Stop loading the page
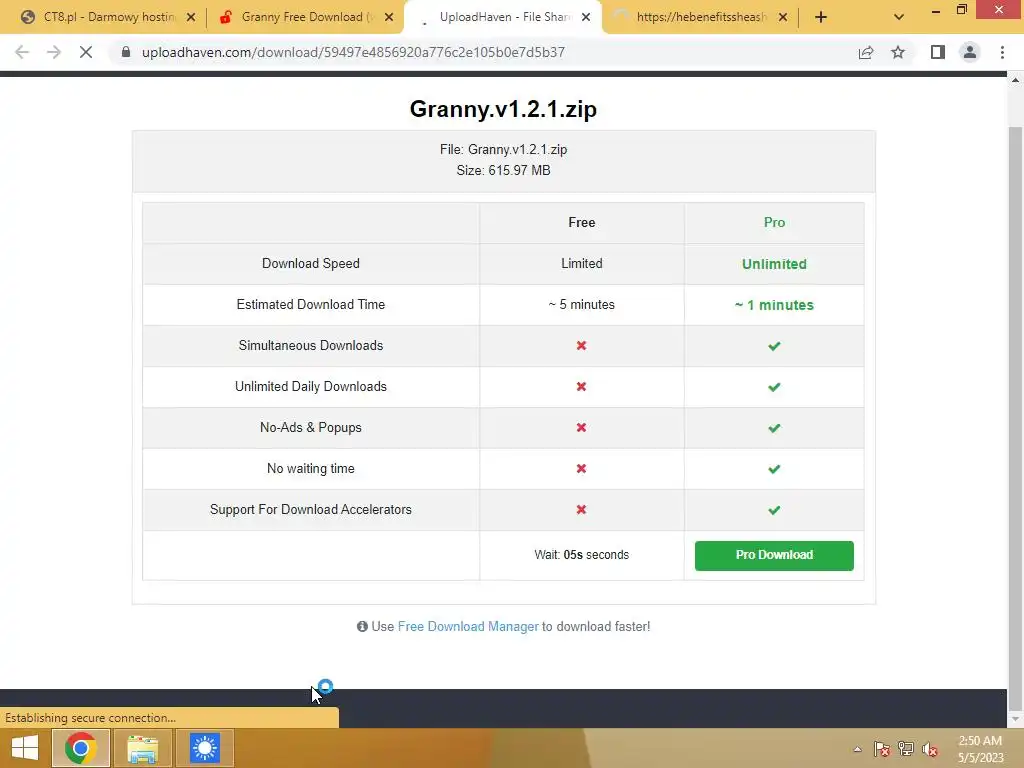 click(86, 52)
